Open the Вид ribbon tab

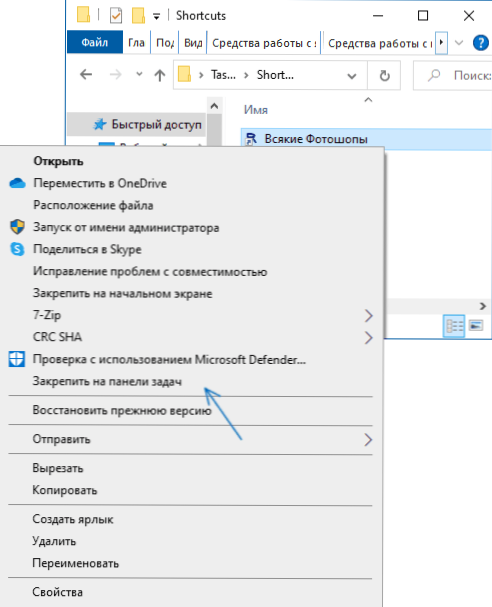(x=193, y=43)
